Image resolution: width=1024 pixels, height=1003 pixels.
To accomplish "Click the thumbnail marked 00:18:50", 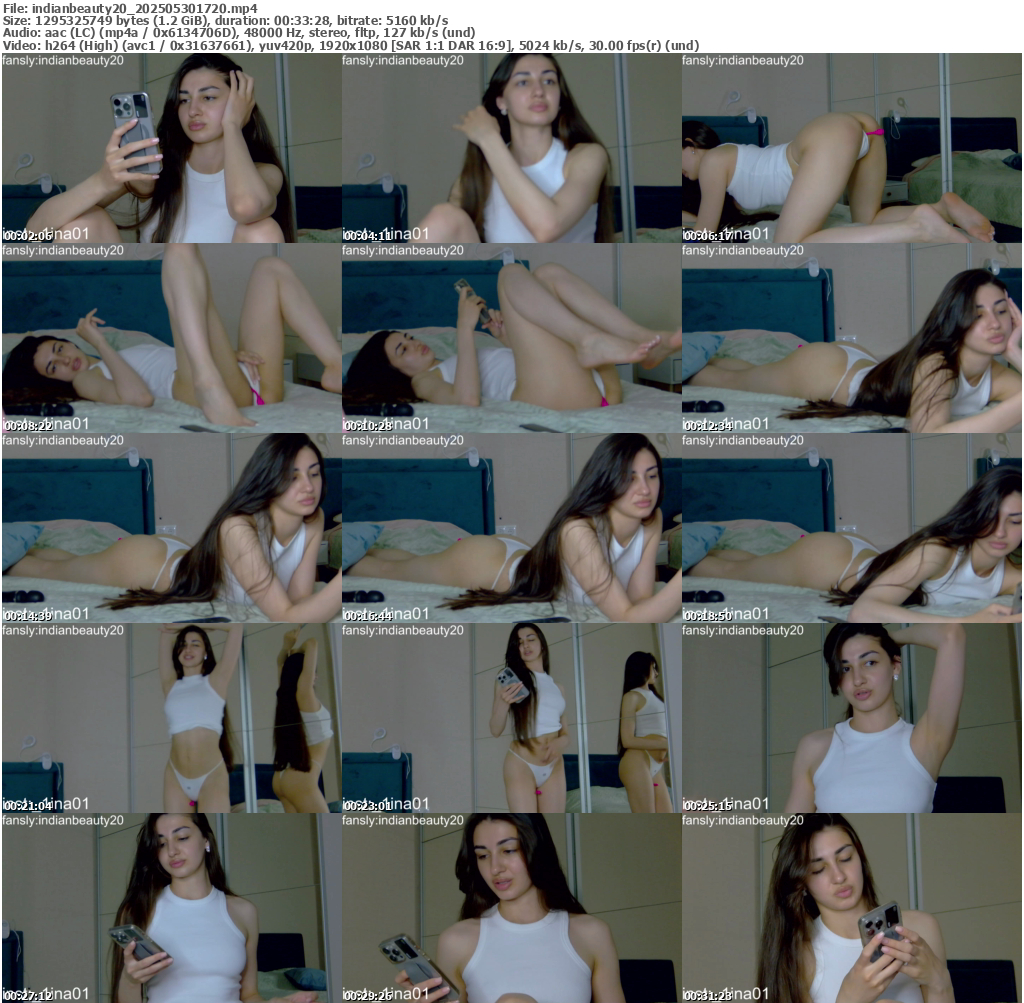I will 851,528.
